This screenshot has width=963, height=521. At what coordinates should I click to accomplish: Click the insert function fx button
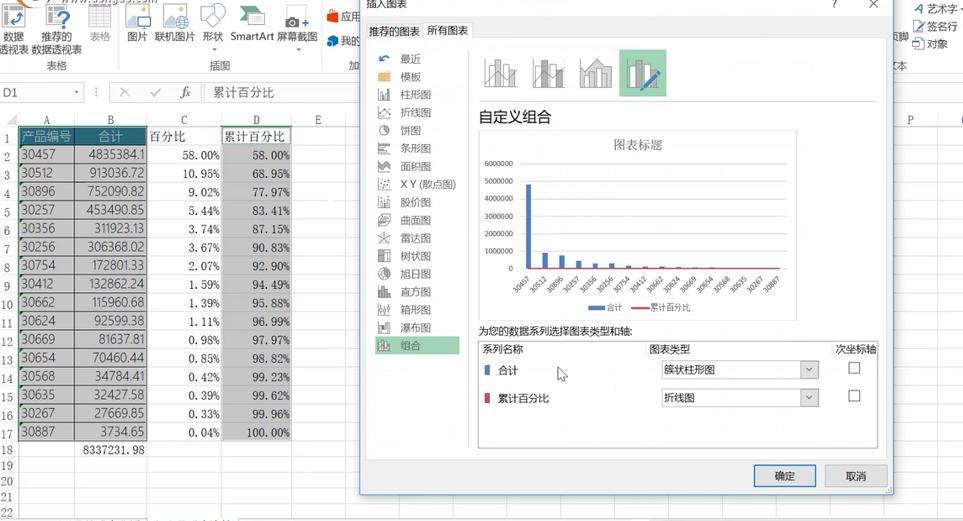(185, 93)
